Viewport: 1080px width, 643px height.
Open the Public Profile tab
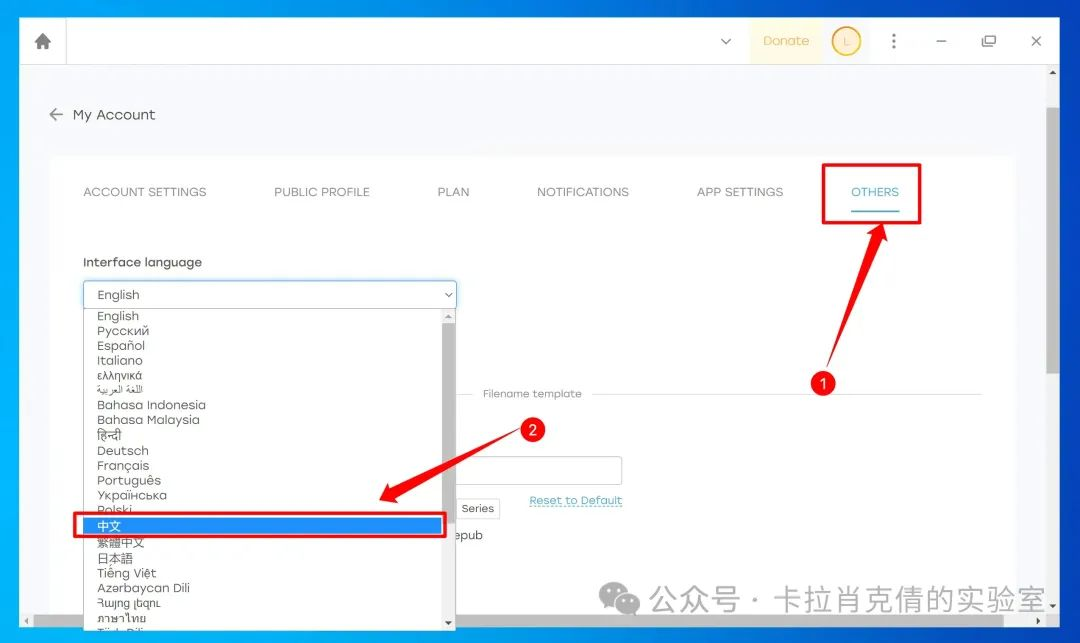pyautogui.click(x=321, y=192)
